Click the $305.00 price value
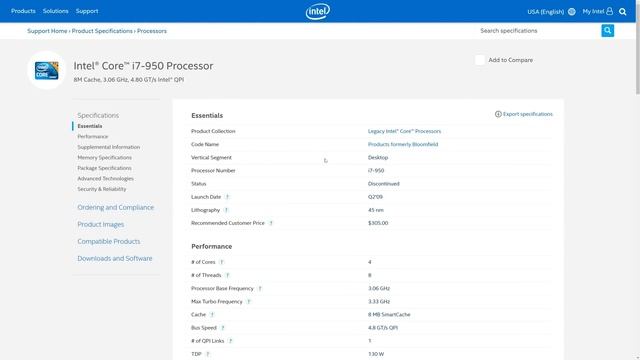The image size is (640, 360). [378, 223]
